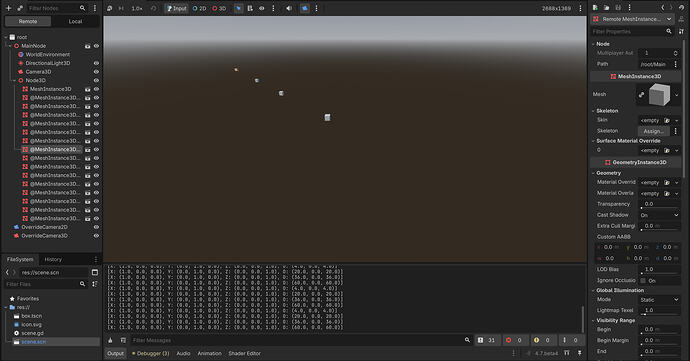The image size is (690, 361).
Task: Collapse the Geometry section
Action: tap(593, 173)
